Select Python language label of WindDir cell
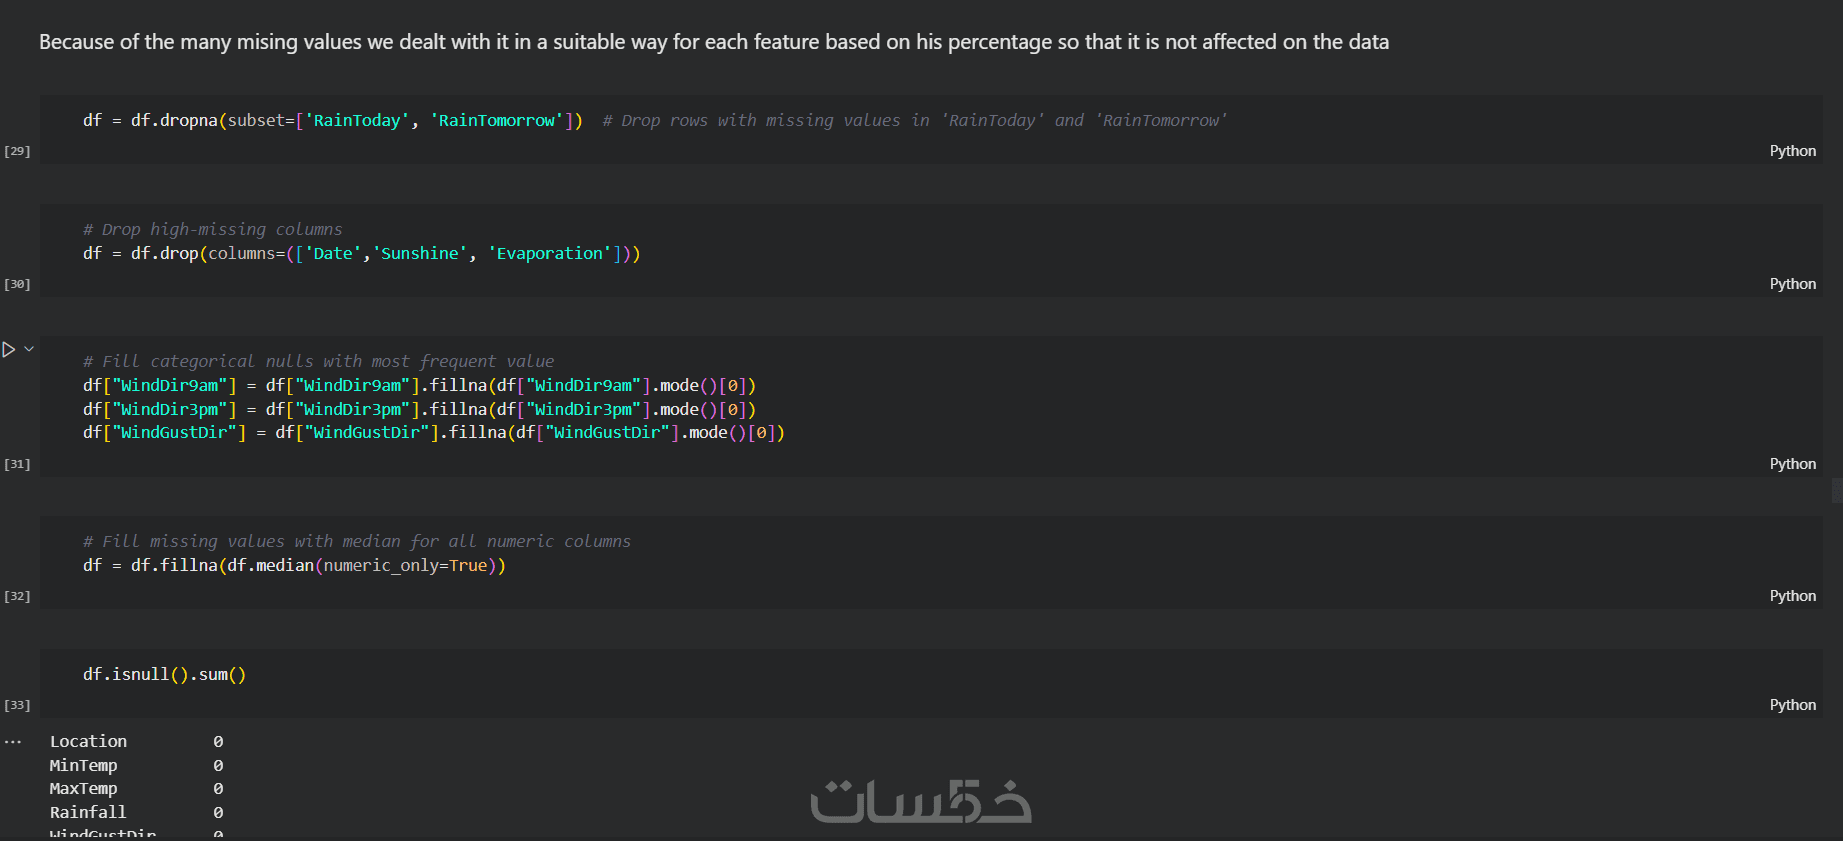The width and height of the screenshot is (1843, 841). coord(1792,464)
